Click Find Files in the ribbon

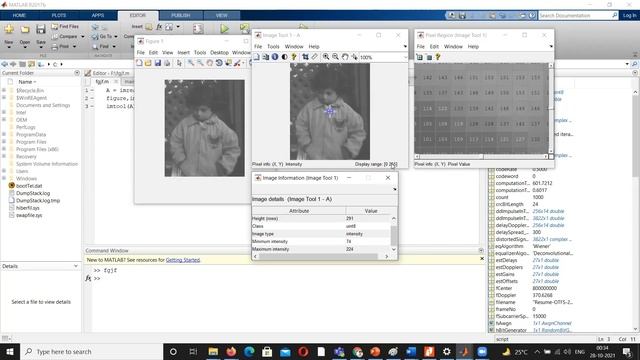click(65, 27)
